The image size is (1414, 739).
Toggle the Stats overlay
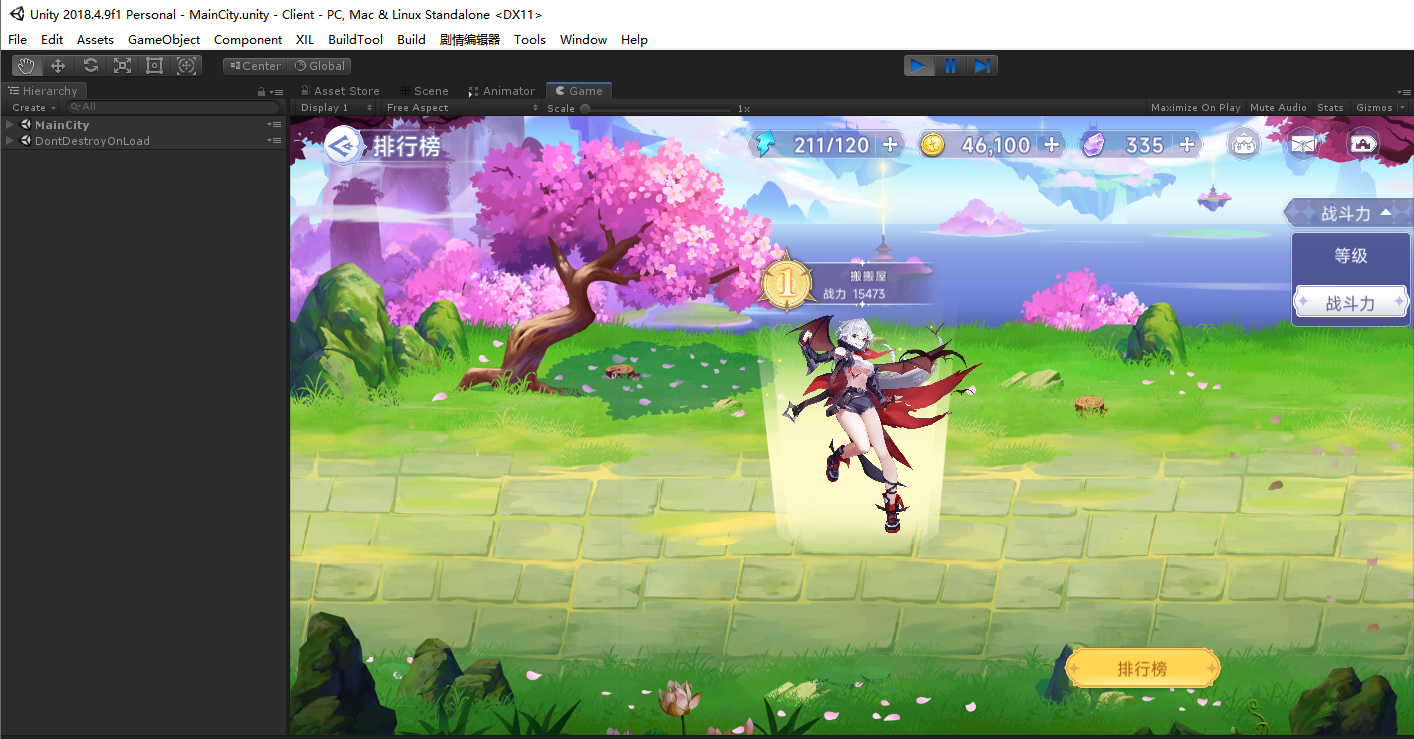1330,108
